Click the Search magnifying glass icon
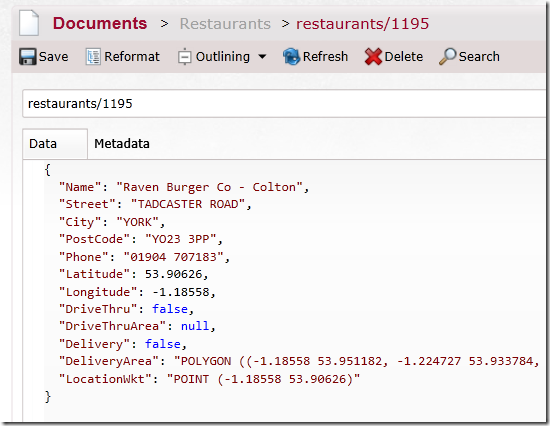The height and width of the screenshot is (426, 550). [448, 56]
